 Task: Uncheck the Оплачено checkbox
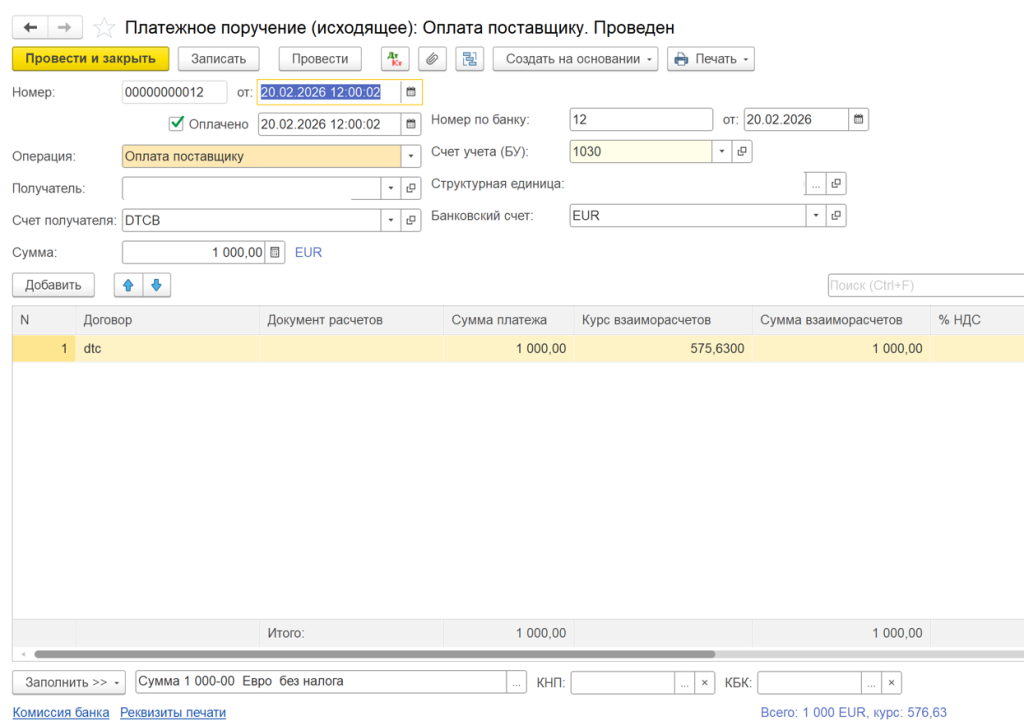tap(177, 124)
